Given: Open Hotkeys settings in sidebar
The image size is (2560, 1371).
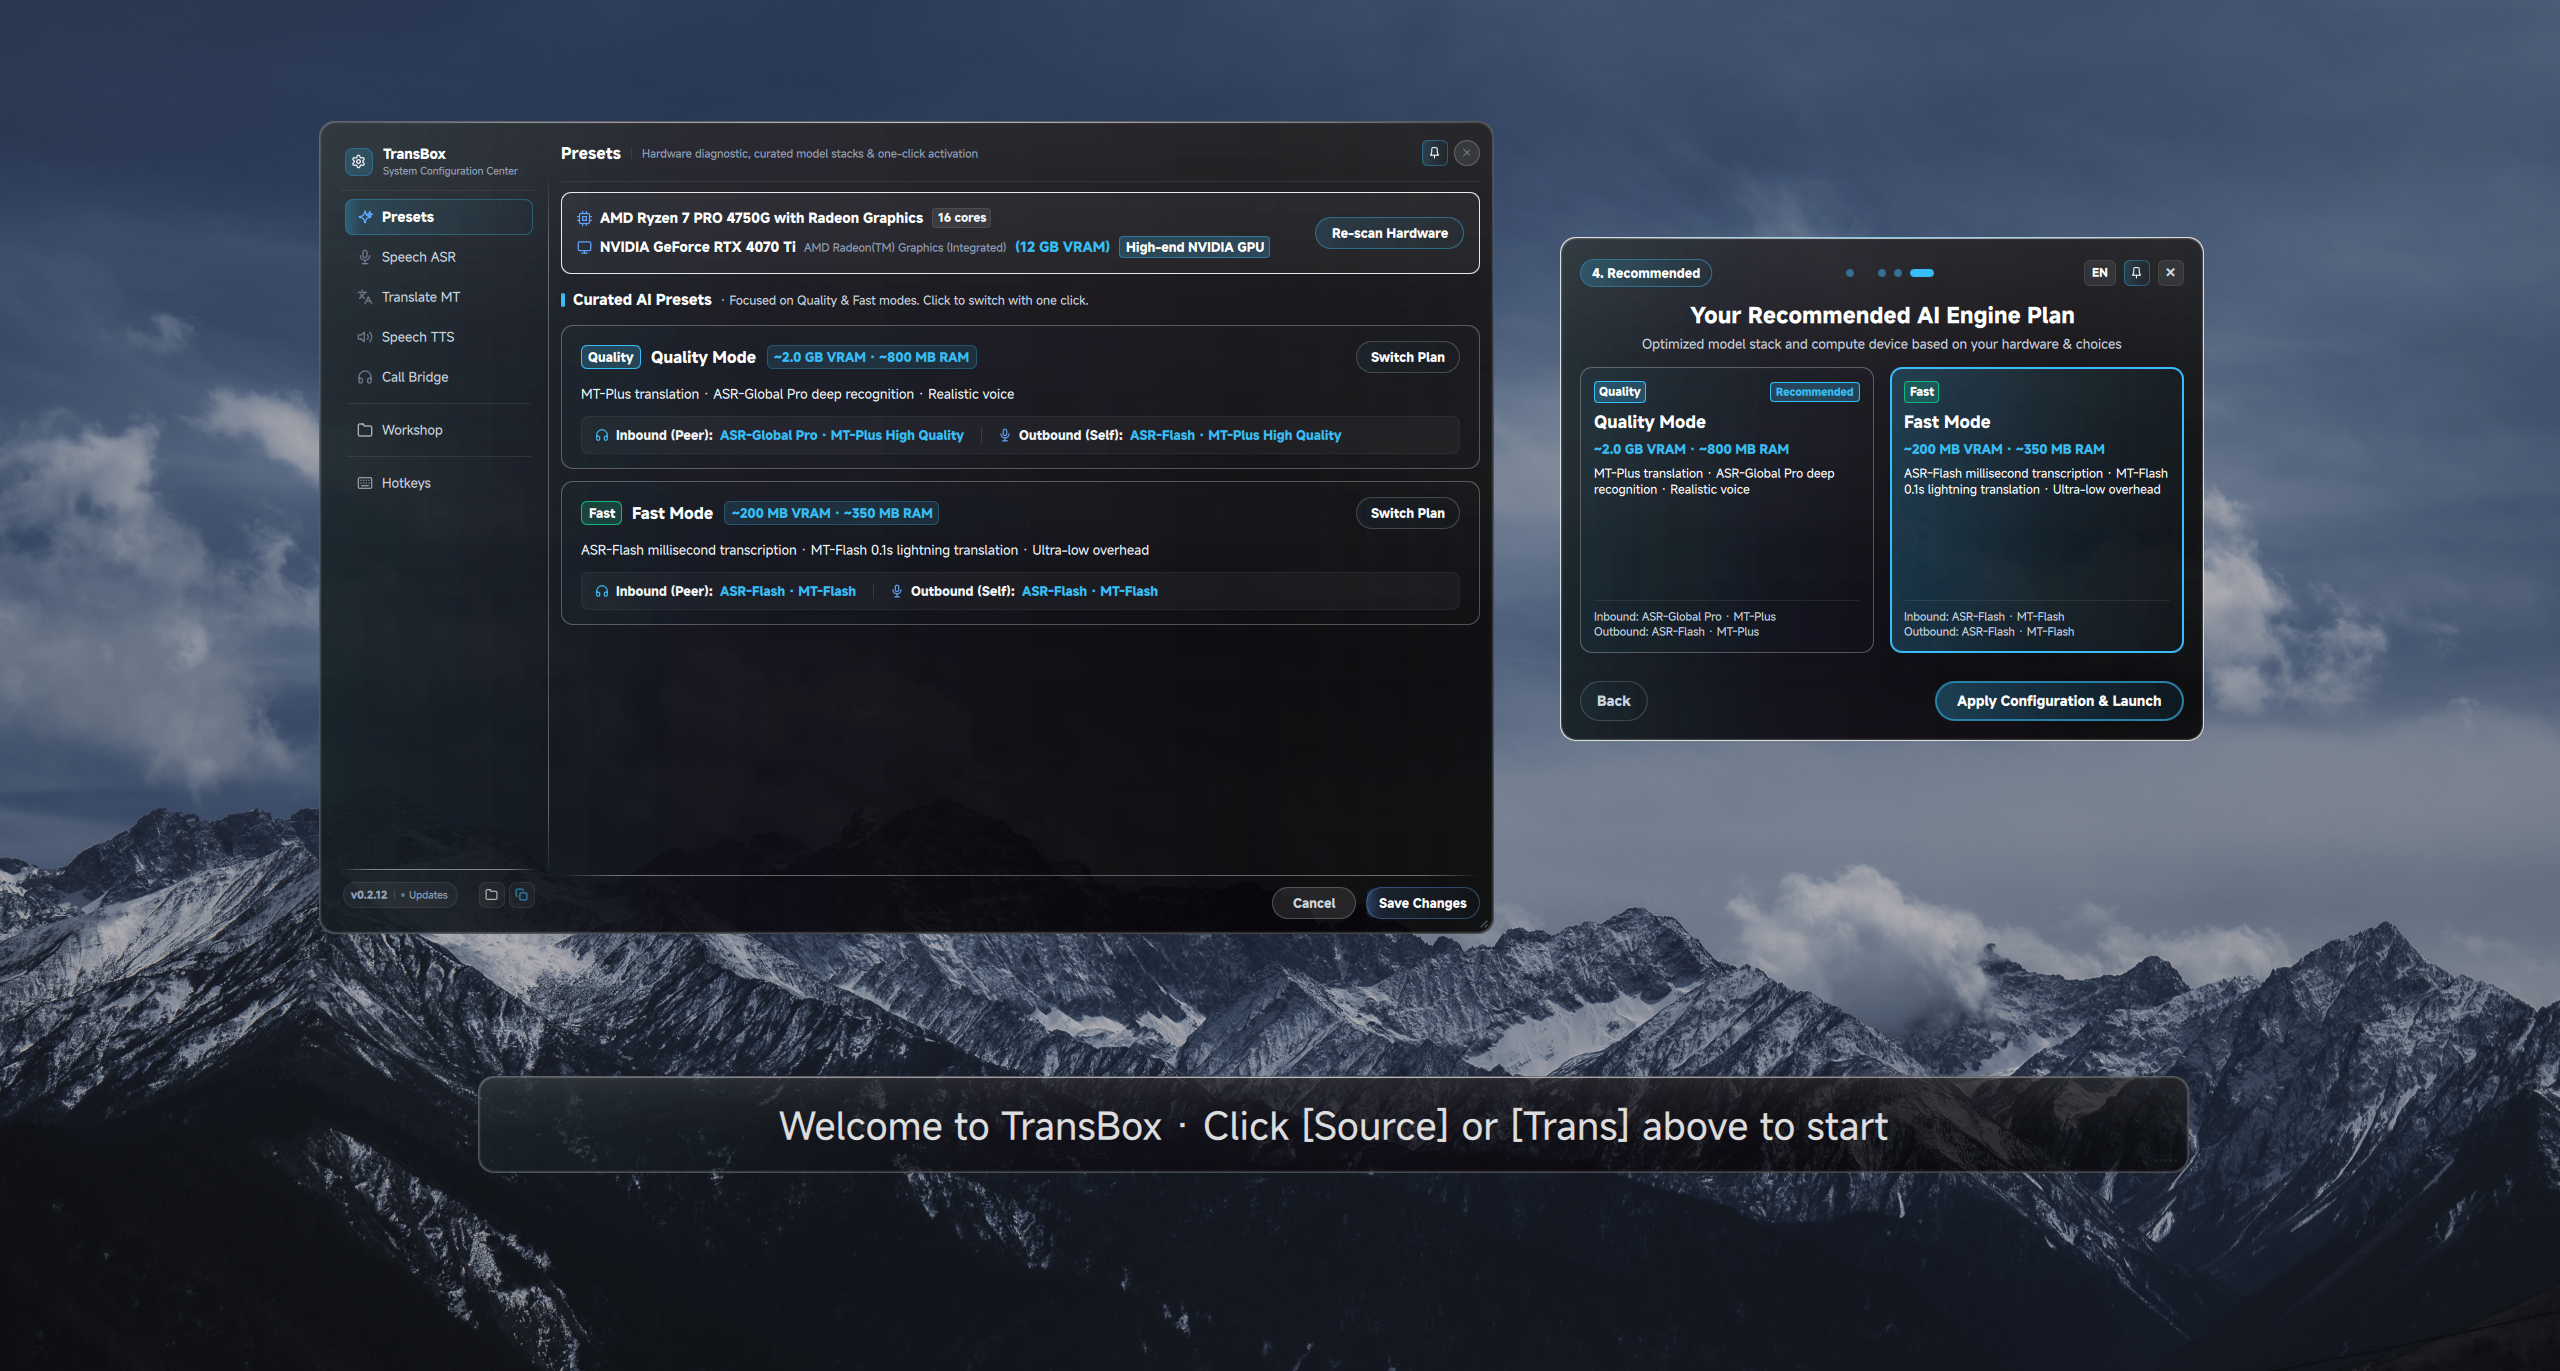Looking at the screenshot, I should [x=438, y=483].
